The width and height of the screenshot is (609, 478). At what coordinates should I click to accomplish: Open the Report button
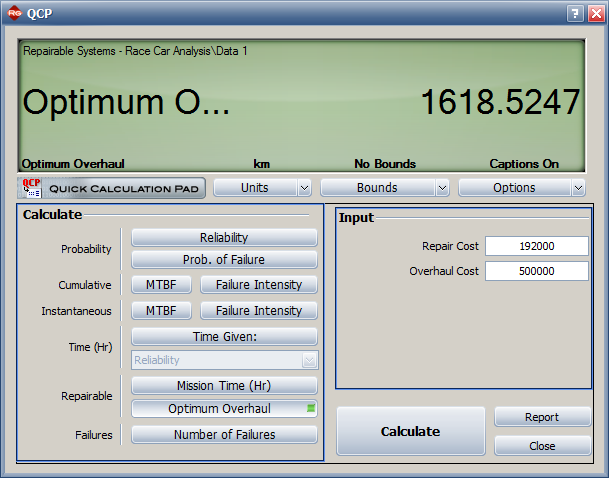point(542,417)
